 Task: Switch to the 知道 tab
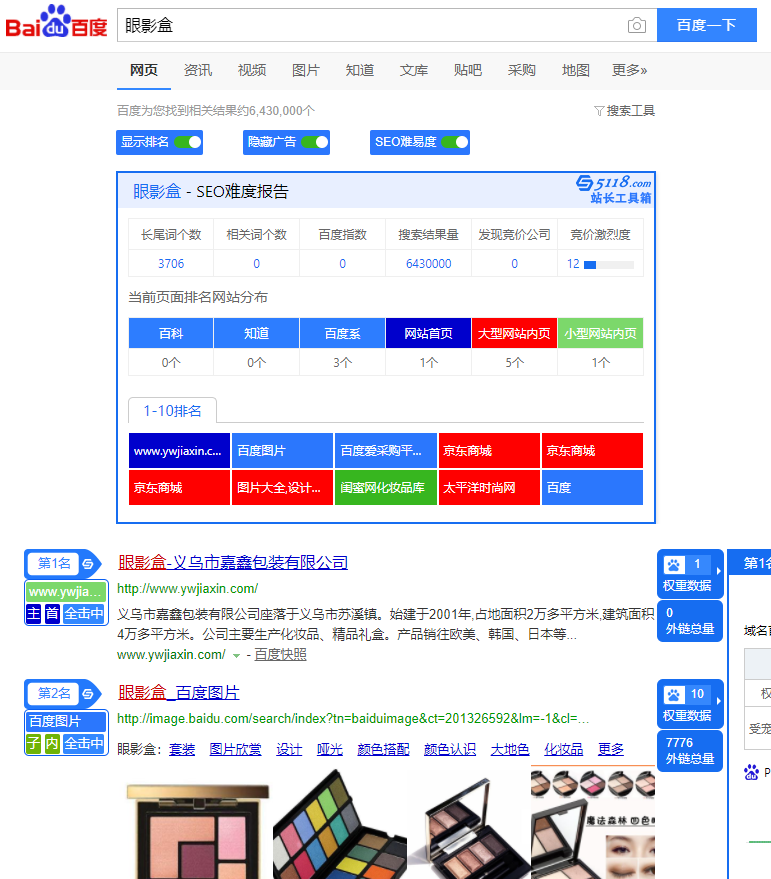point(359,70)
